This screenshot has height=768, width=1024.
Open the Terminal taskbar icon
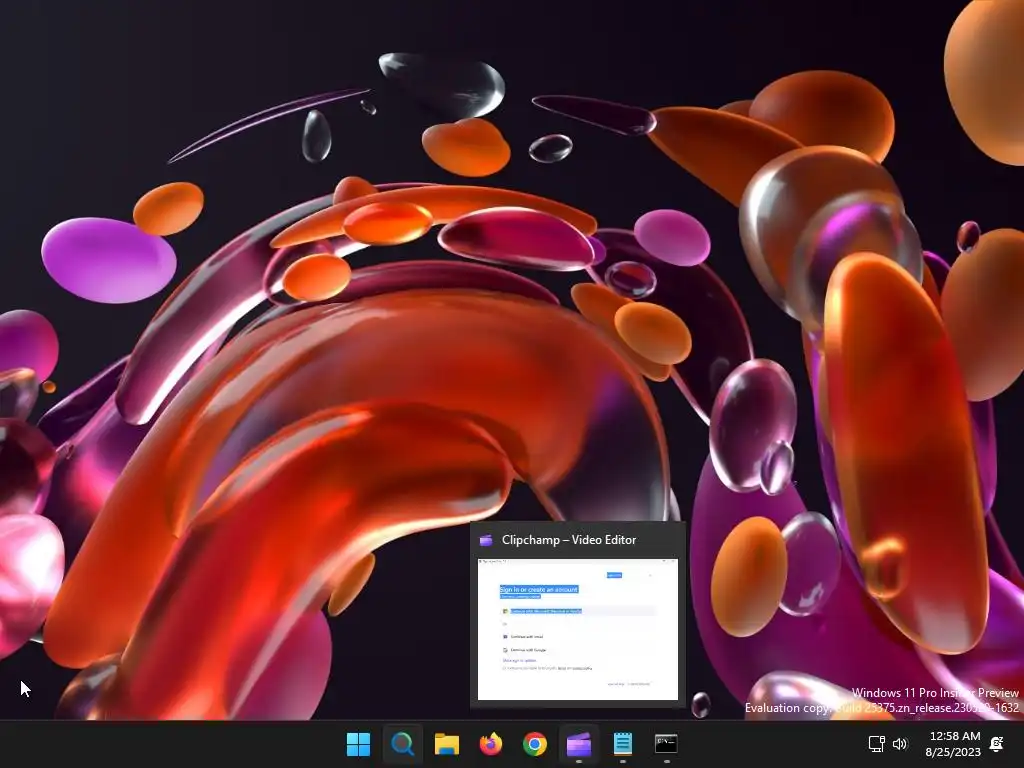point(666,744)
